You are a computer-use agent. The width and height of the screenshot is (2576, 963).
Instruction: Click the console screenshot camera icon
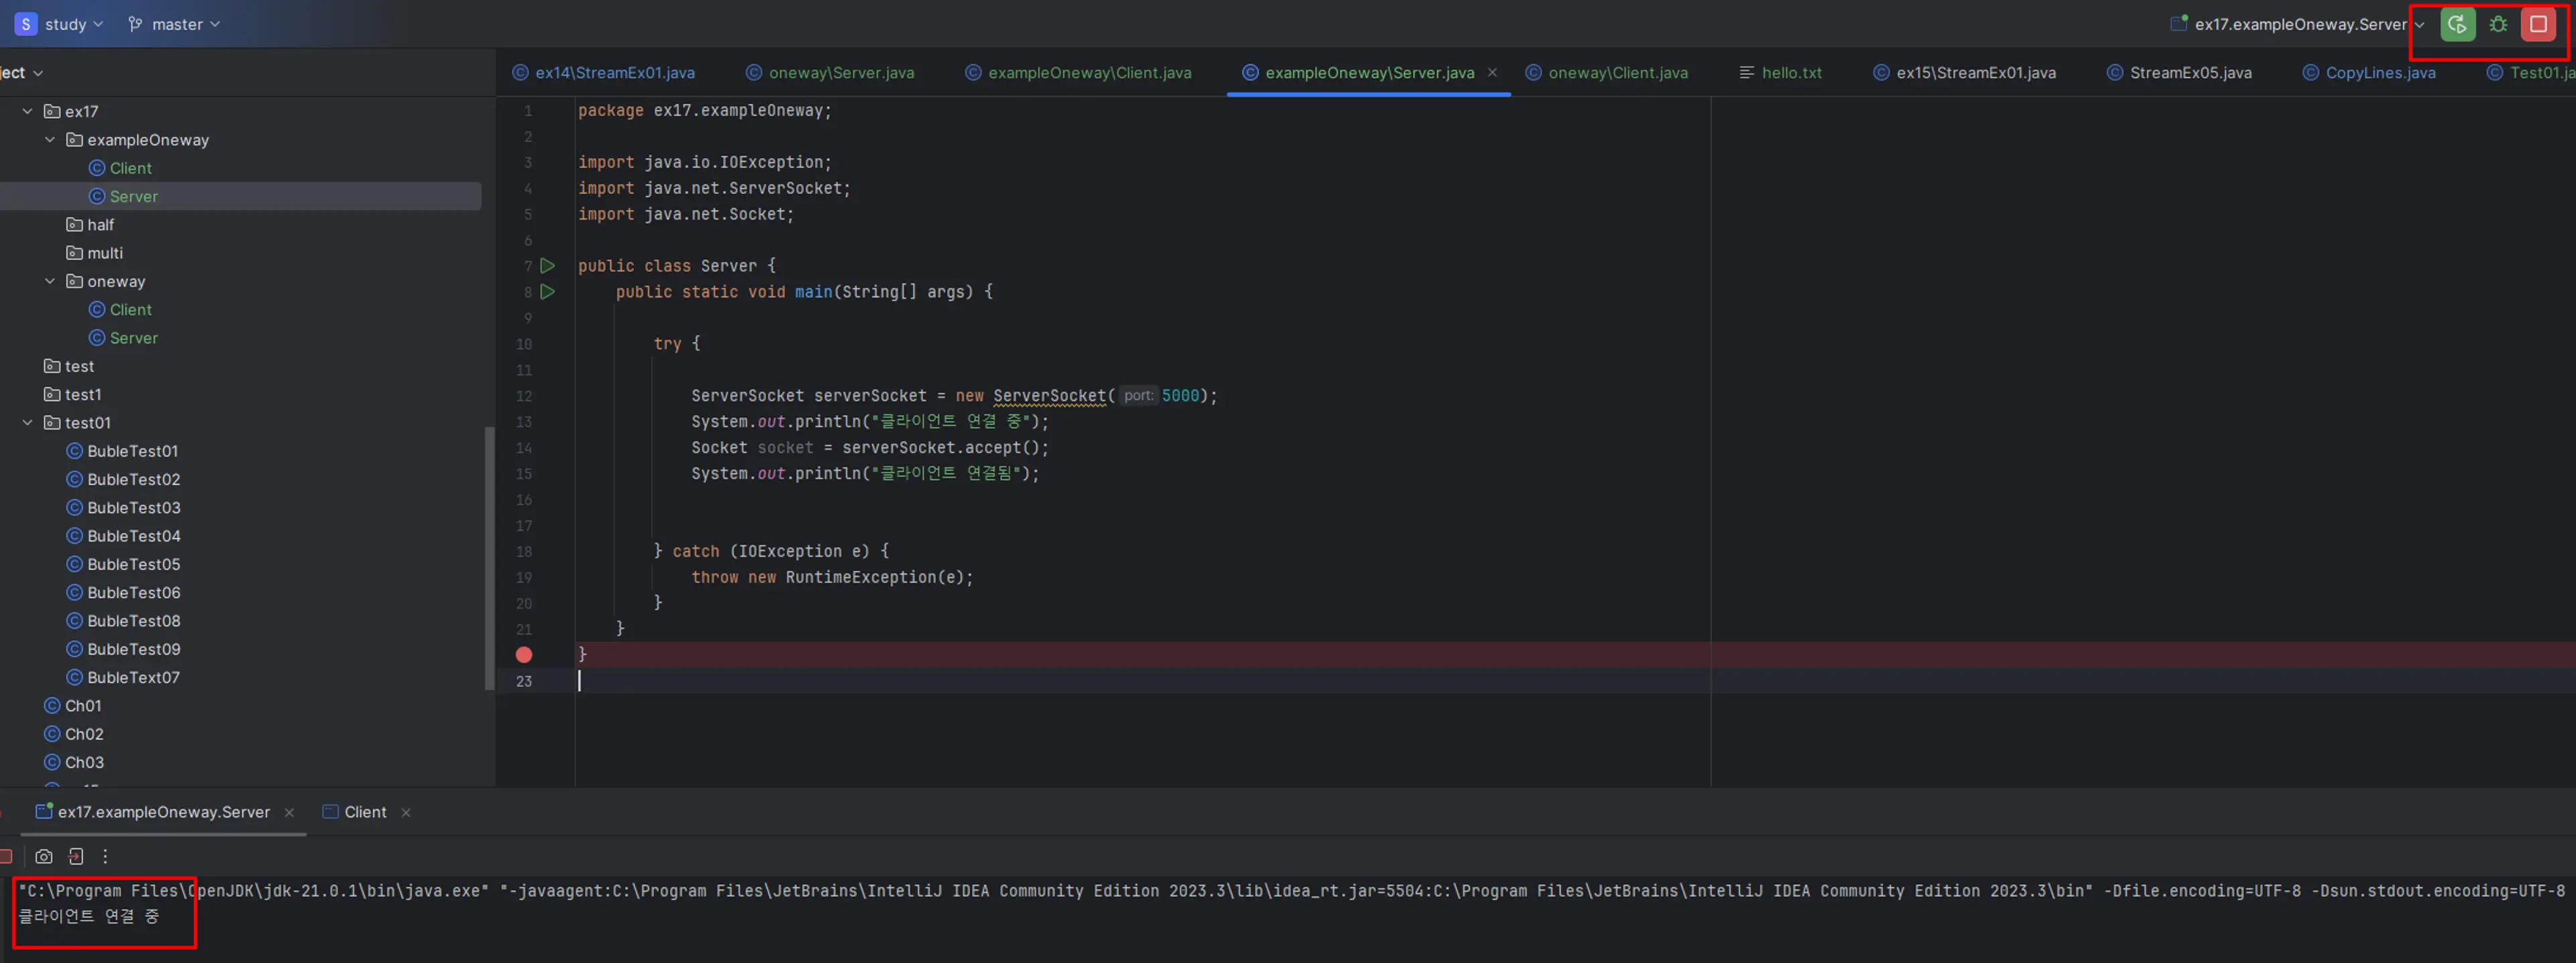click(x=44, y=856)
